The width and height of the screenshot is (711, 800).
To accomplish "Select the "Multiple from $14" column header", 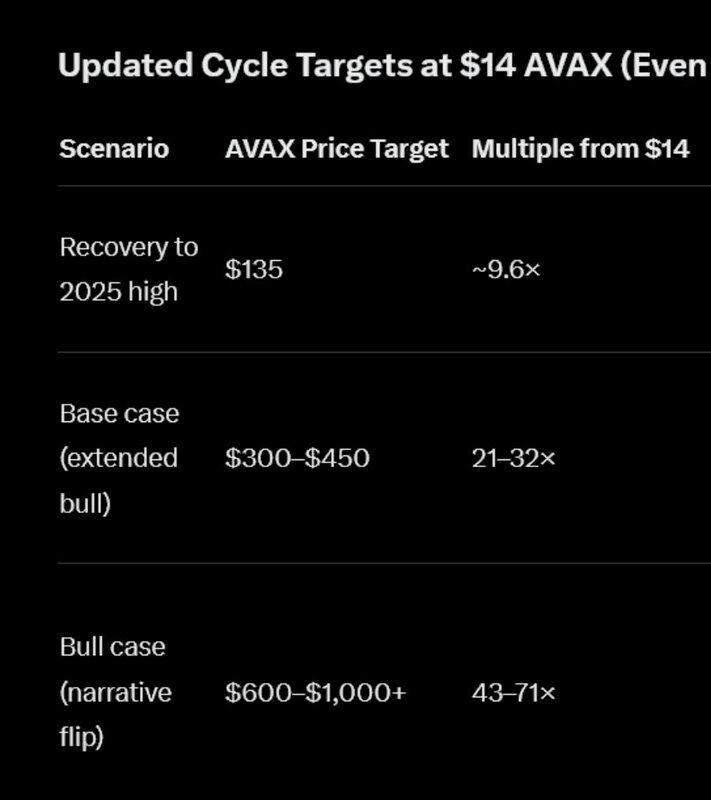I will (x=580, y=149).
